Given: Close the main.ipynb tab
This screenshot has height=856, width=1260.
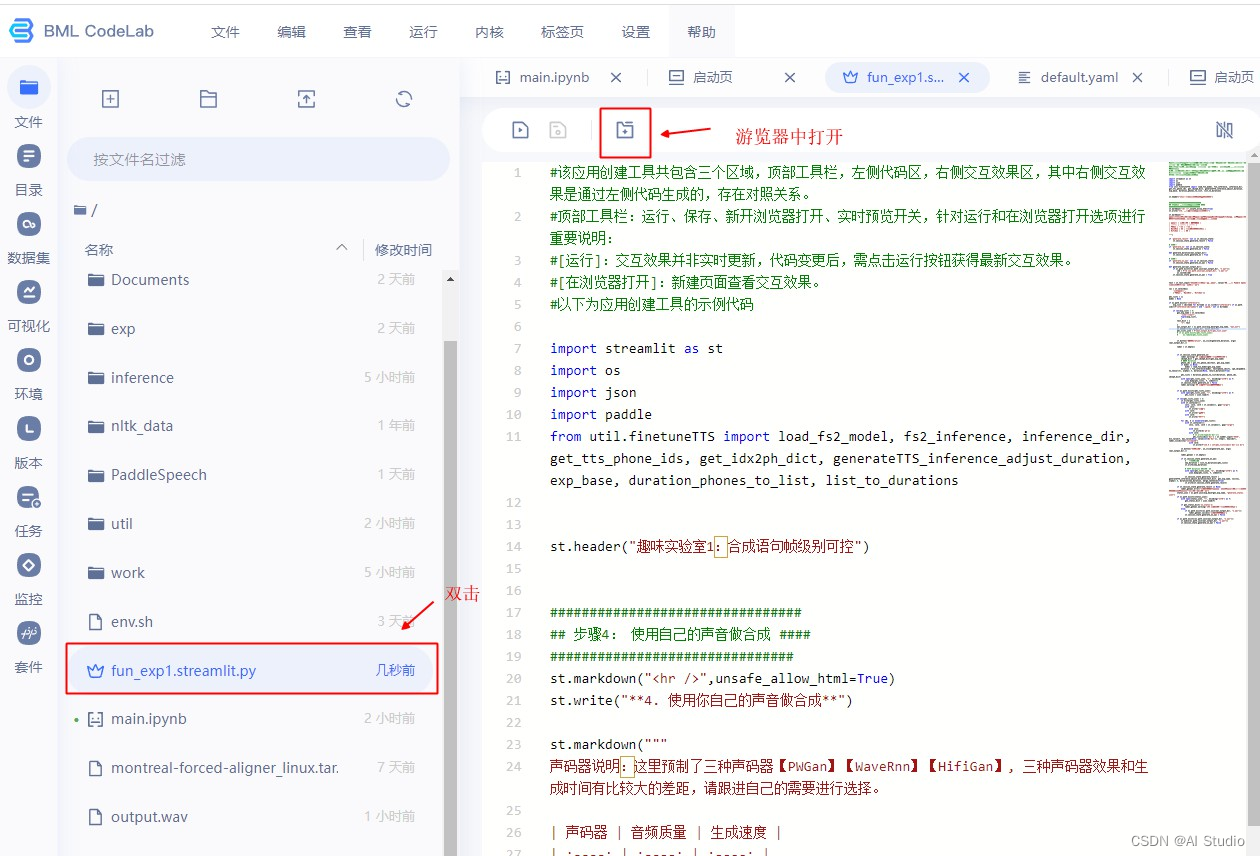Looking at the screenshot, I should (x=616, y=77).
